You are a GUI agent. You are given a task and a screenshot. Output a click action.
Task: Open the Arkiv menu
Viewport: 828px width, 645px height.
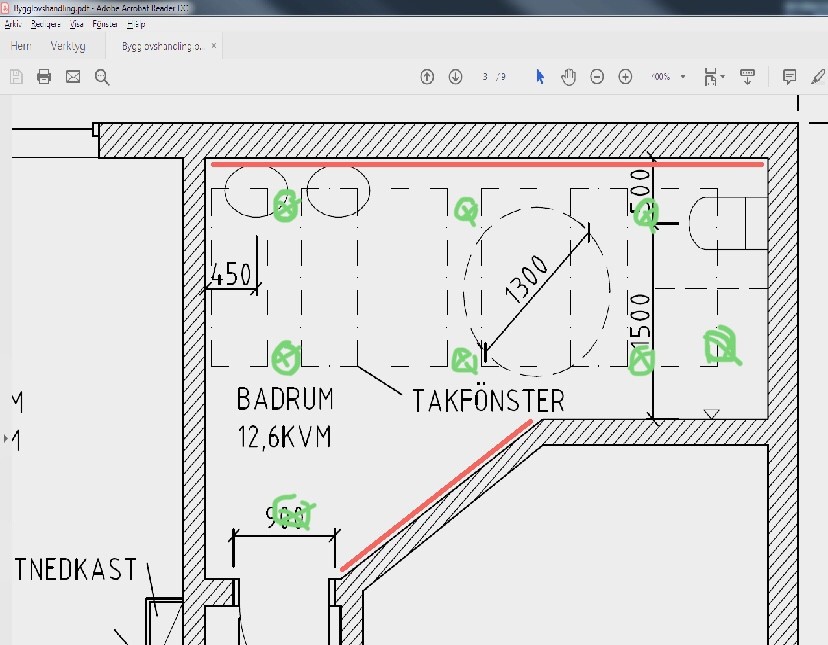click(x=13, y=23)
